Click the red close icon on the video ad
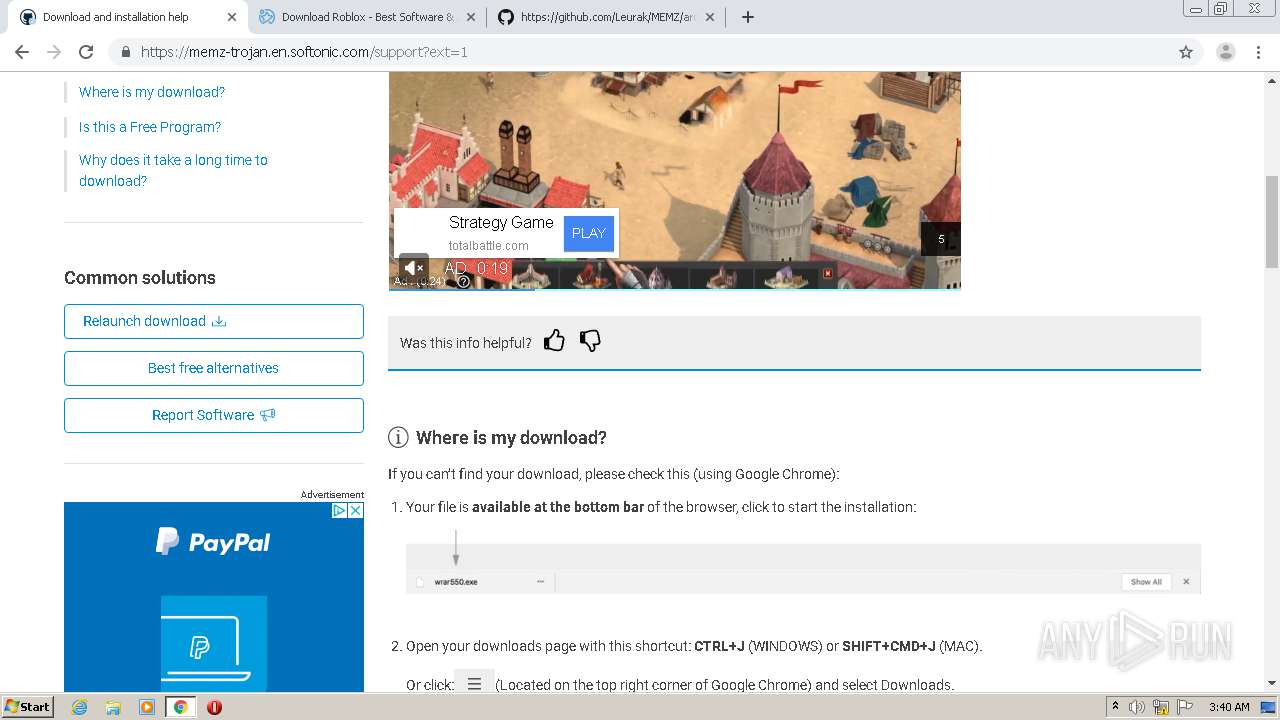 [828, 273]
